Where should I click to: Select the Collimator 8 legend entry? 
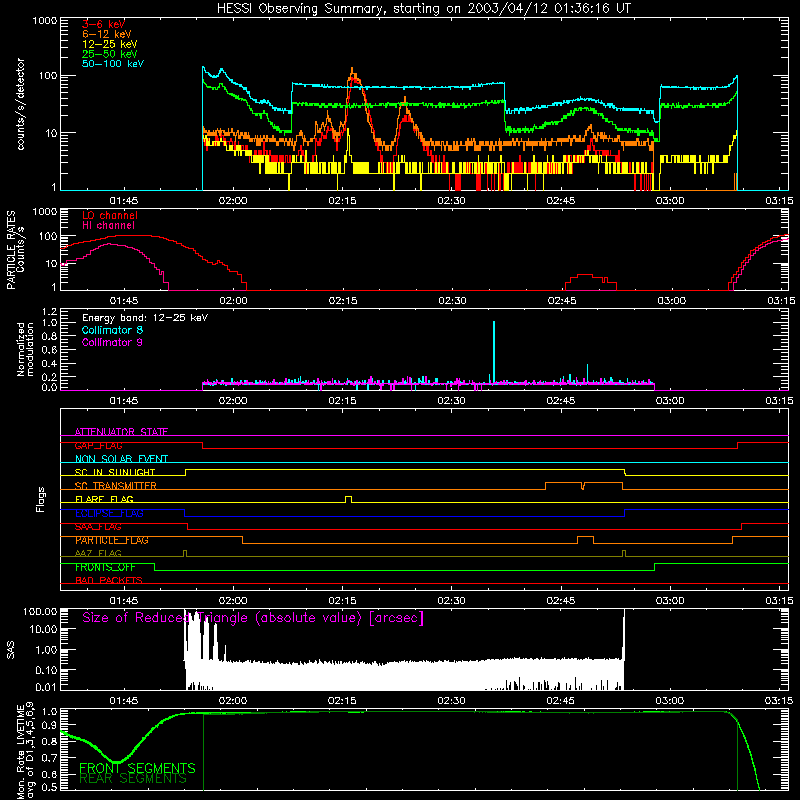coord(112,330)
